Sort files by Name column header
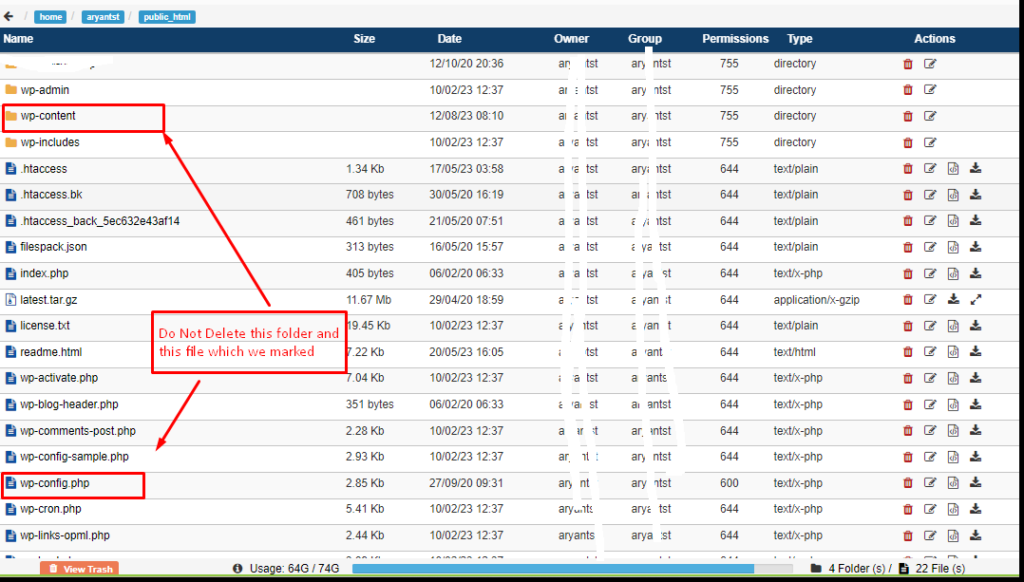Viewport: 1024px width, 582px height. [x=18, y=39]
